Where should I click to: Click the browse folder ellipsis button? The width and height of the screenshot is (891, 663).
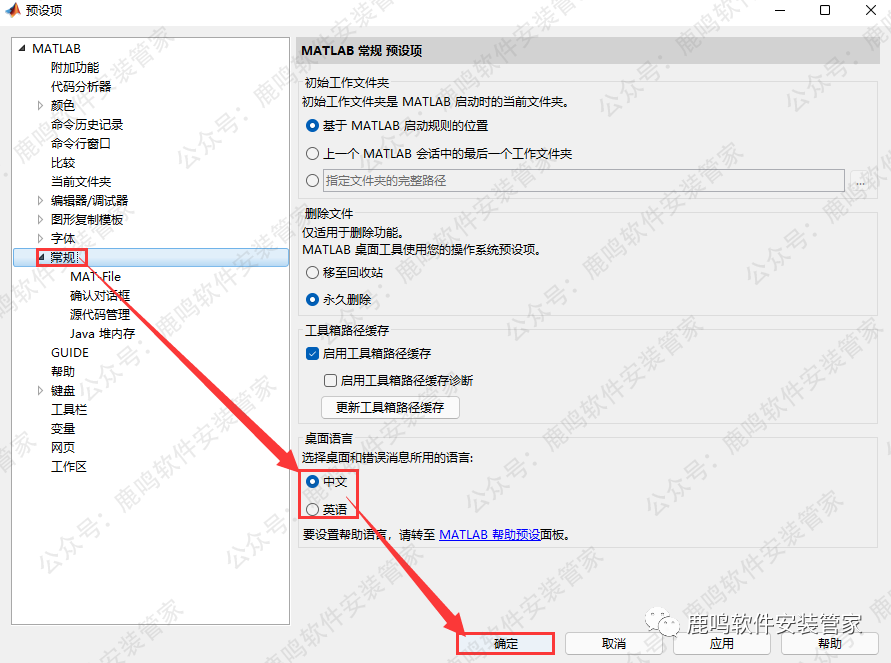860,181
